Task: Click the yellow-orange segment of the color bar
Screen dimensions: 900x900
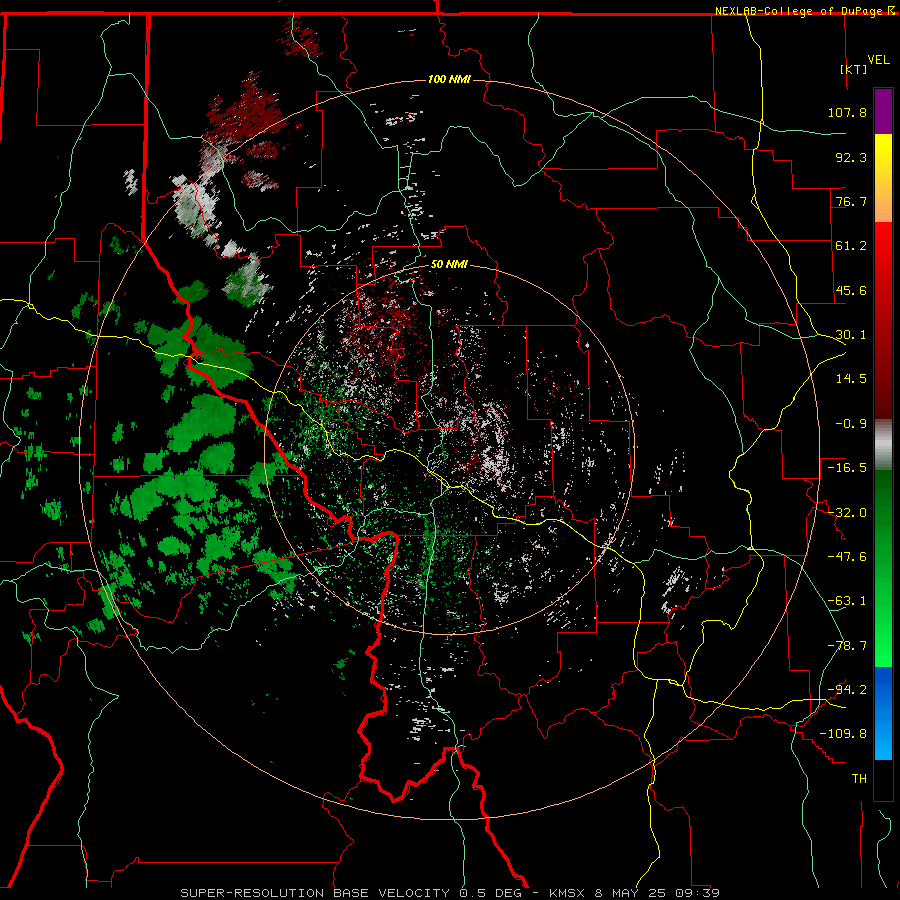Action: point(883,178)
